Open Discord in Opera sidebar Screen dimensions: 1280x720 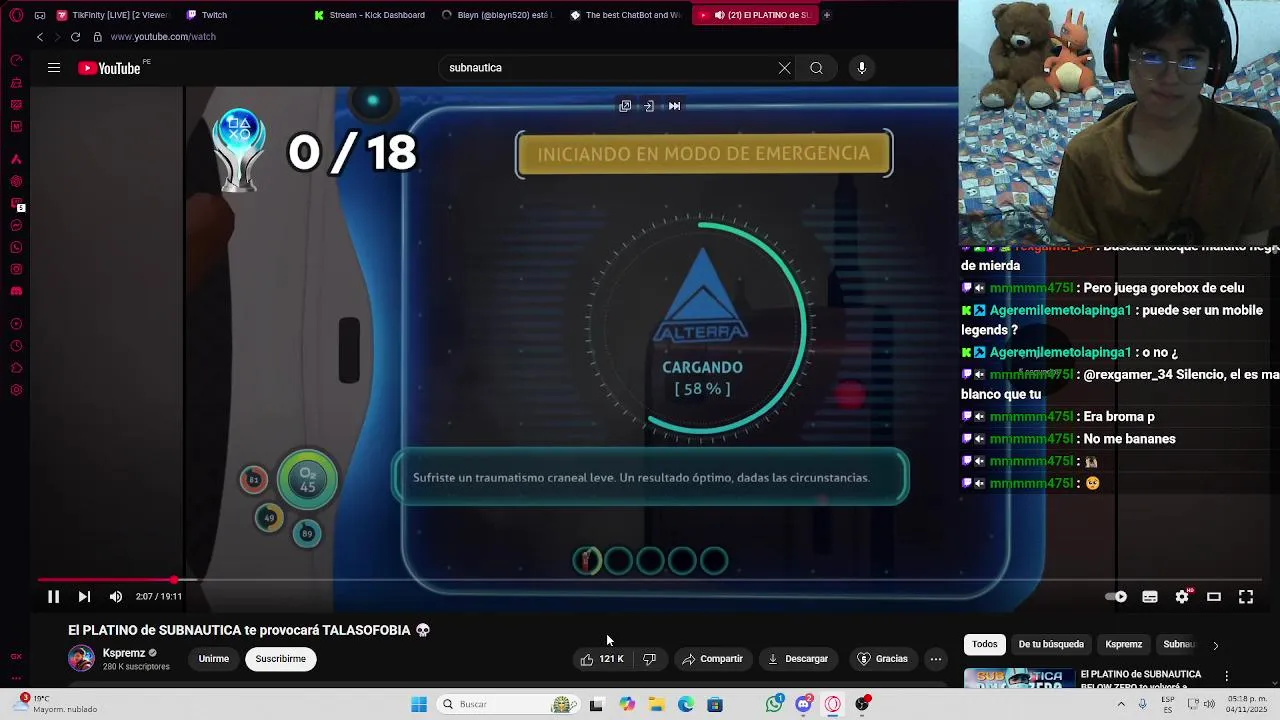(x=16, y=291)
